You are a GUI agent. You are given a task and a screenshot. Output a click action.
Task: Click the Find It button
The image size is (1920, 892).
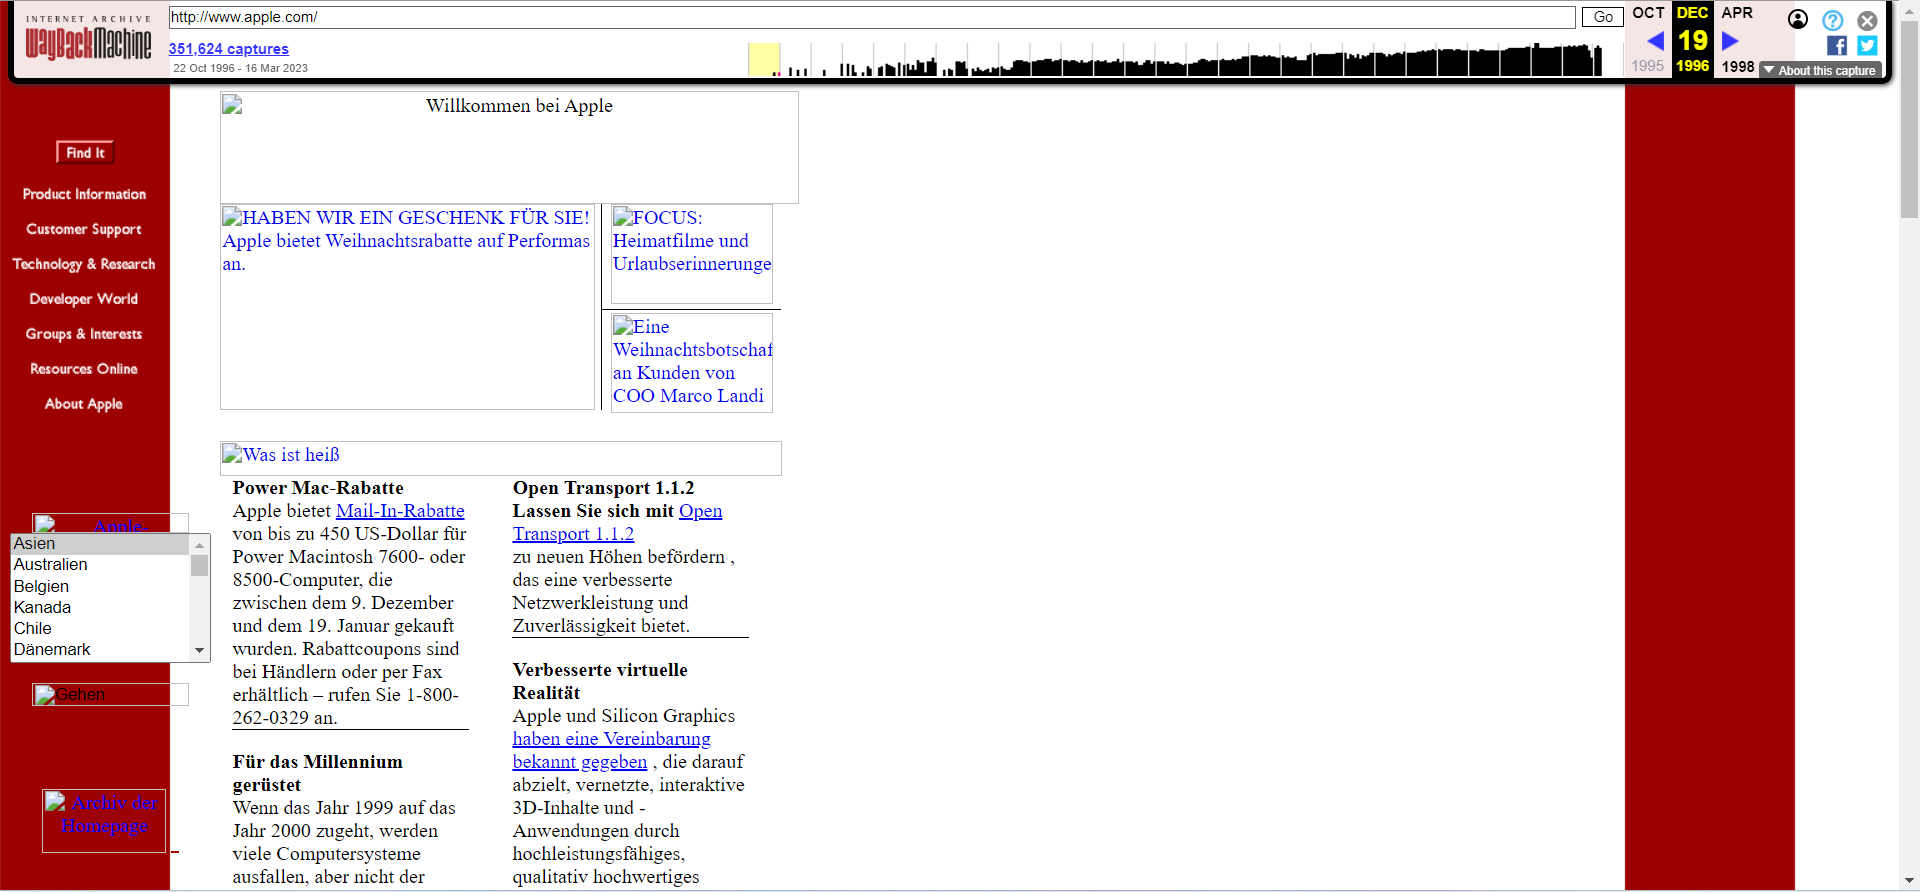[85, 152]
